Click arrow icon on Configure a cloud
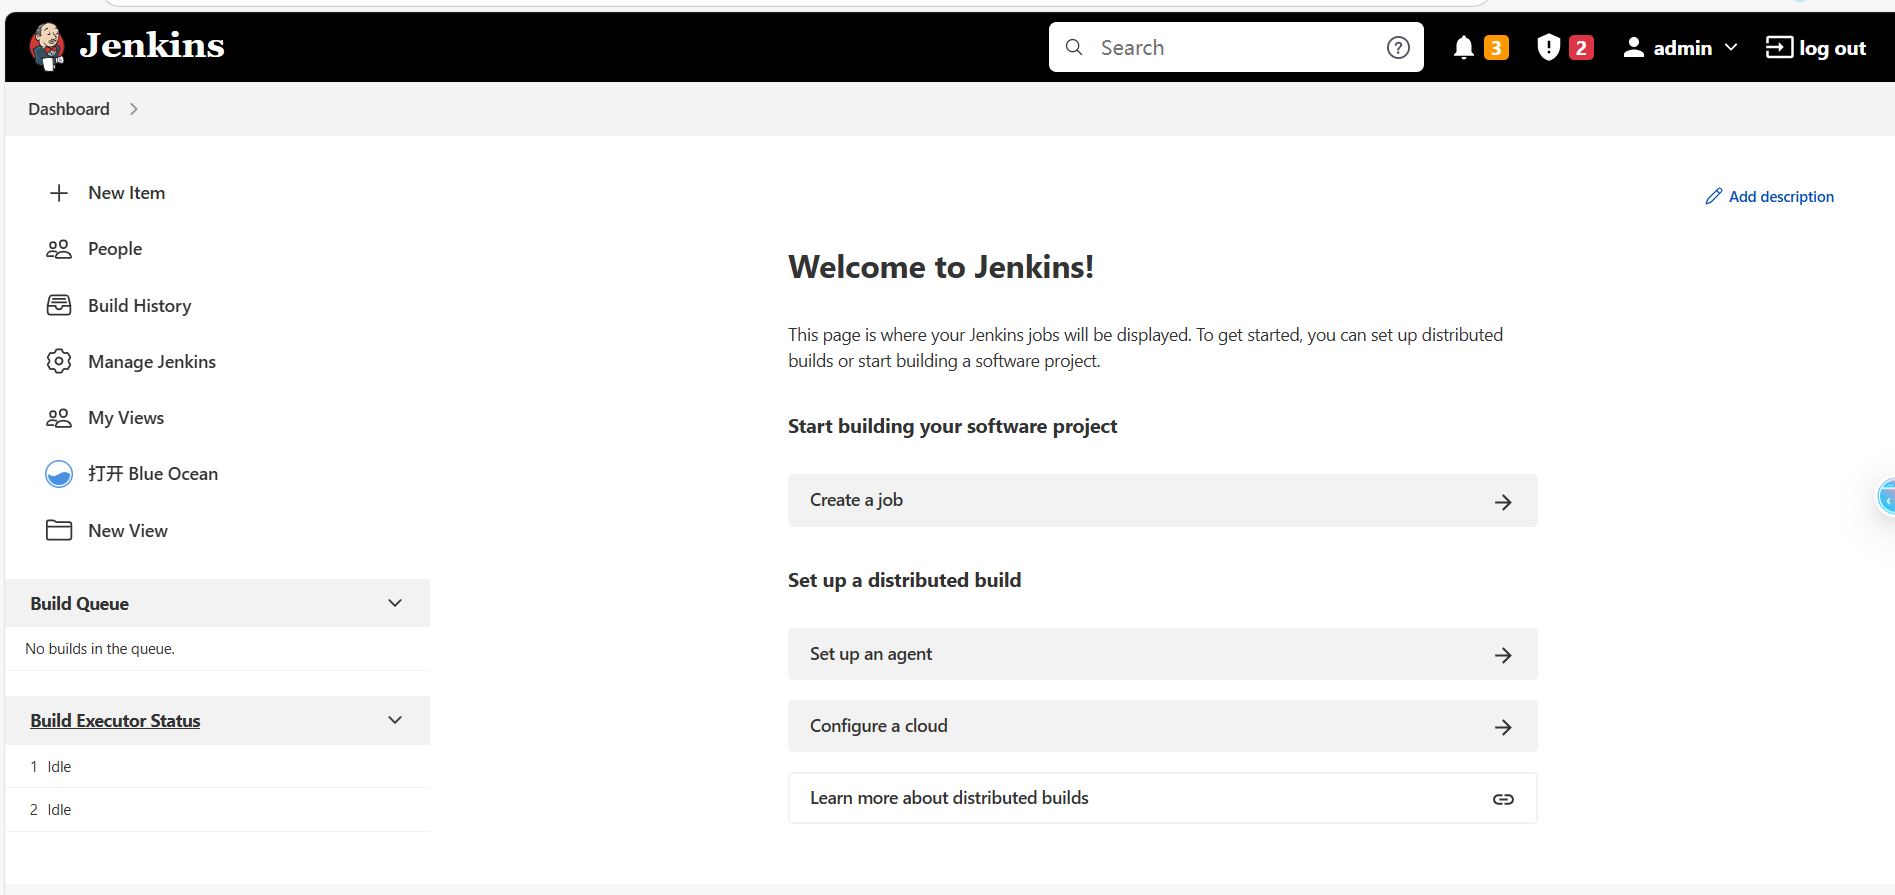The image size is (1895, 895). click(1503, 727)
